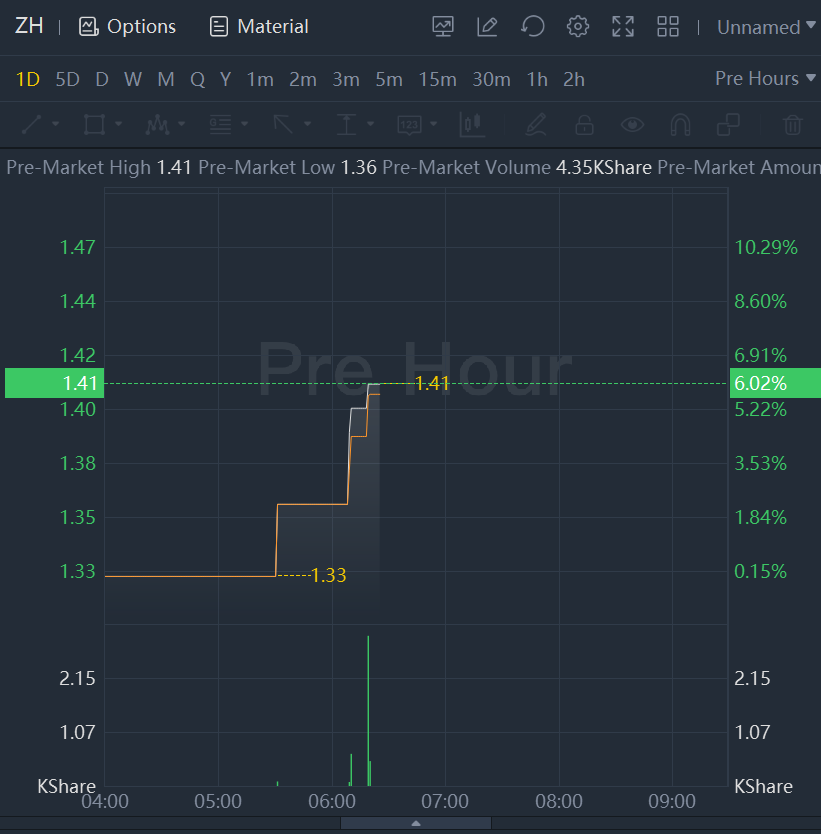Open the Options chain
The image size is (821, 834).
pyautogui.click(x=128, y=27)
